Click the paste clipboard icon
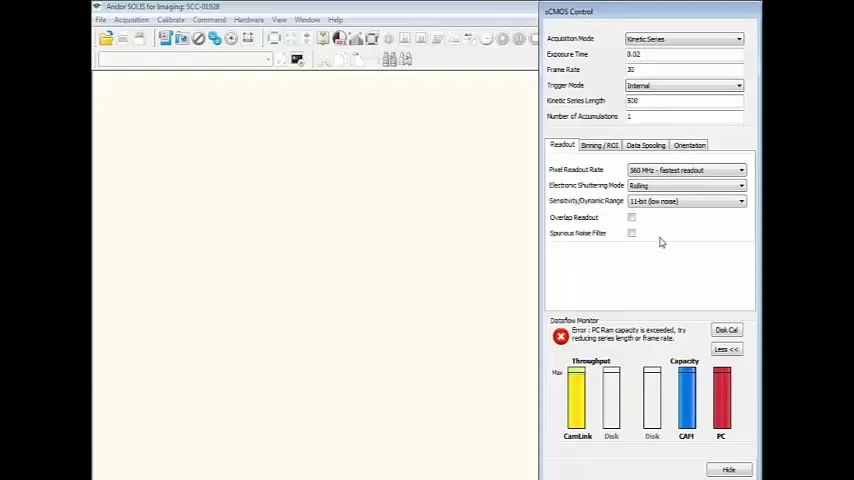Viewport: 854px width, 480px height. click(x=357, y=59)
